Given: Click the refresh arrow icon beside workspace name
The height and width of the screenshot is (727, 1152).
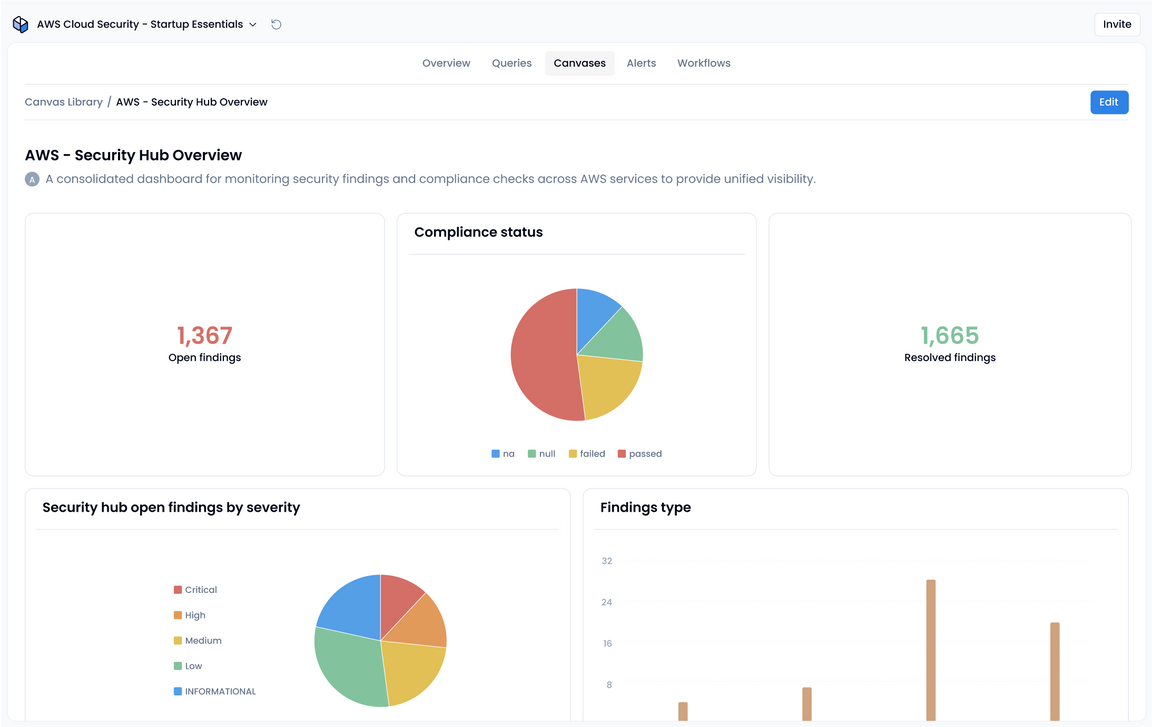Looking at the screenshot, I should 276,24.
